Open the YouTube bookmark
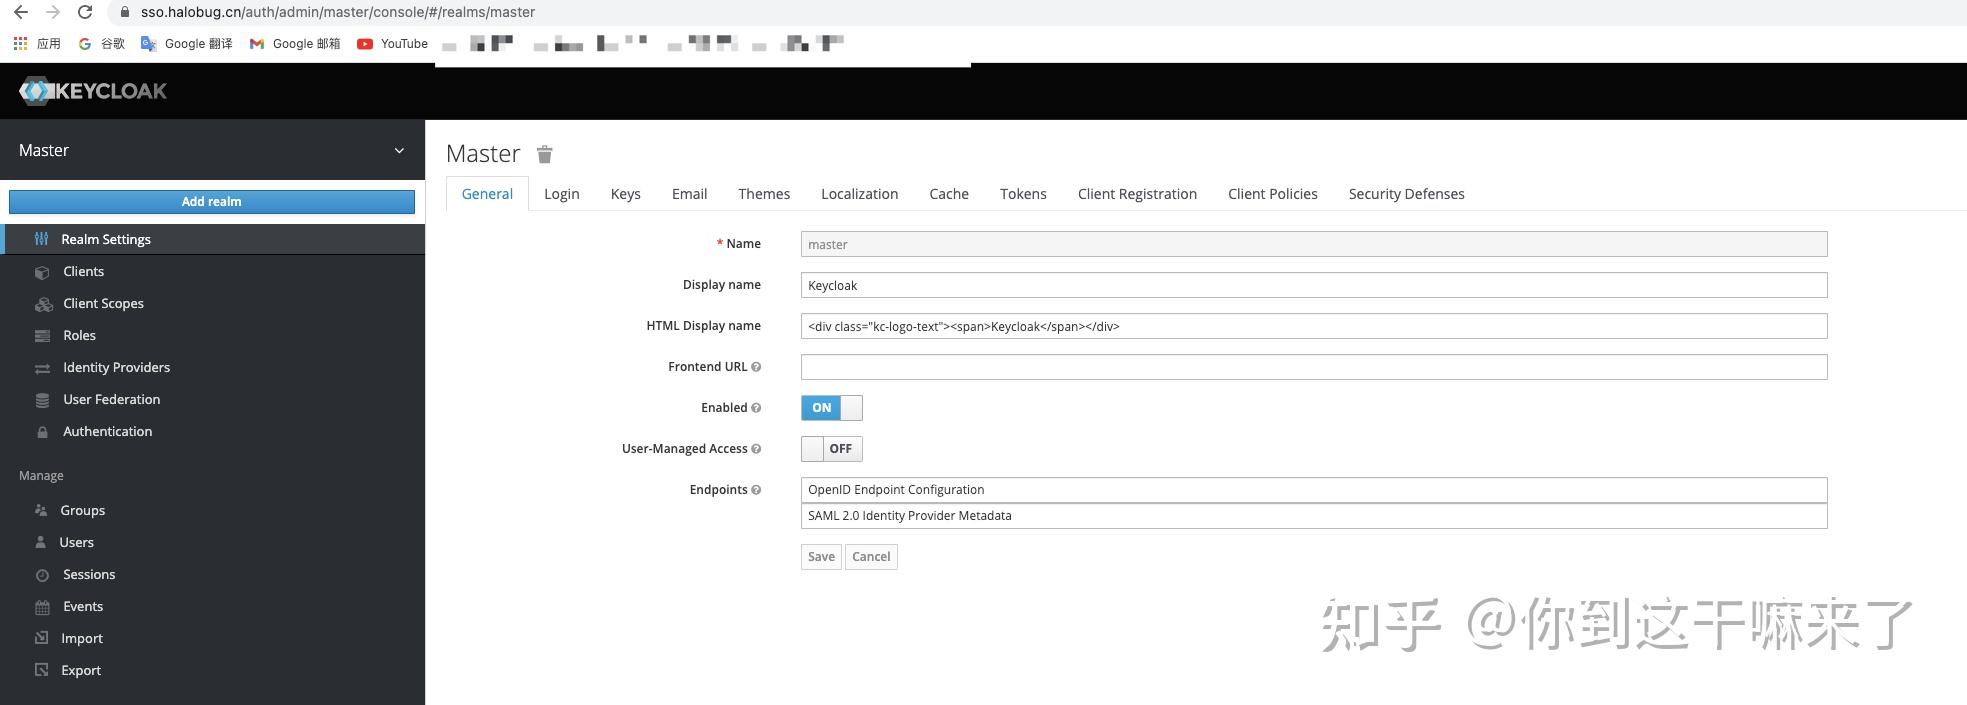Screen dimensions: 1967x705 tap(392, 44)
